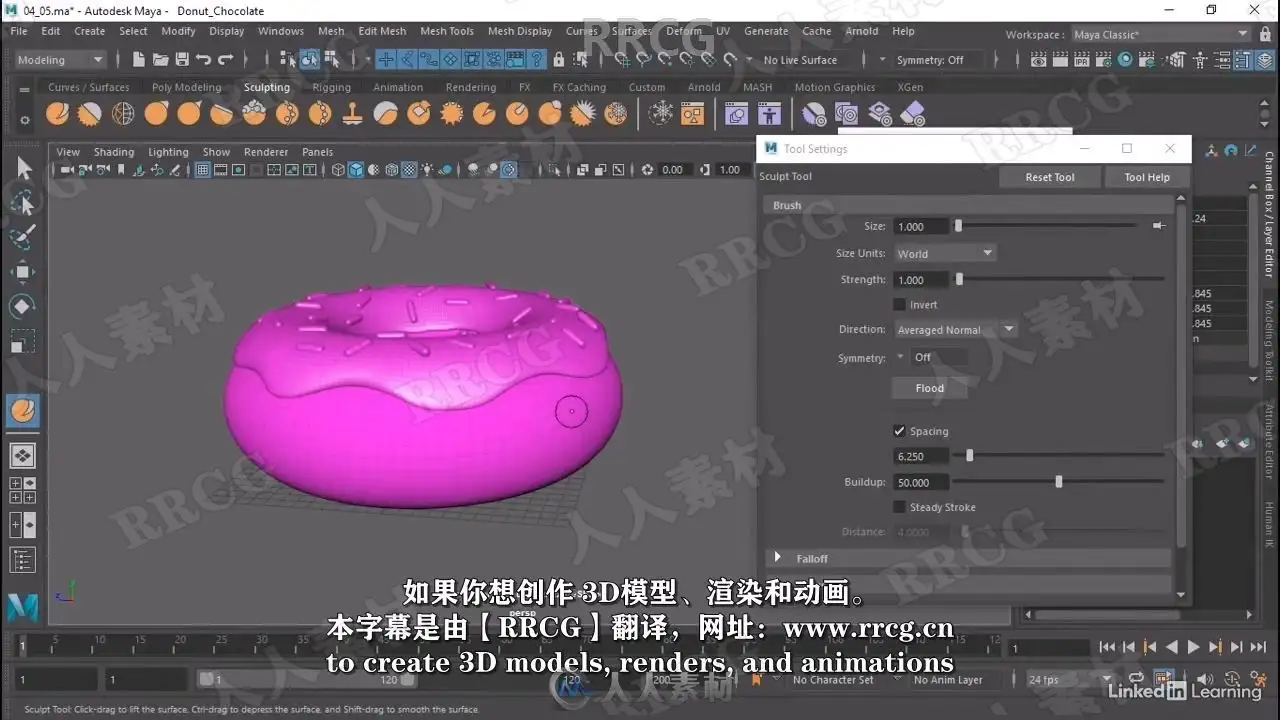Toggle smooth shade all in the viewport toolbar

point(355,170)
